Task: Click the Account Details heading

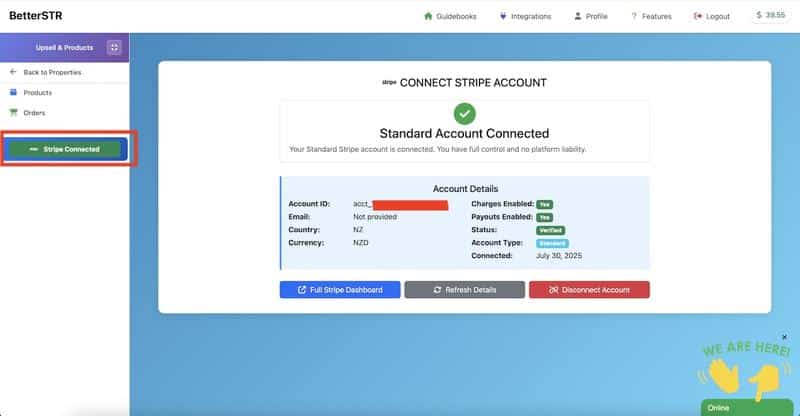Action: pyautogui.click(x=465, y=189)
